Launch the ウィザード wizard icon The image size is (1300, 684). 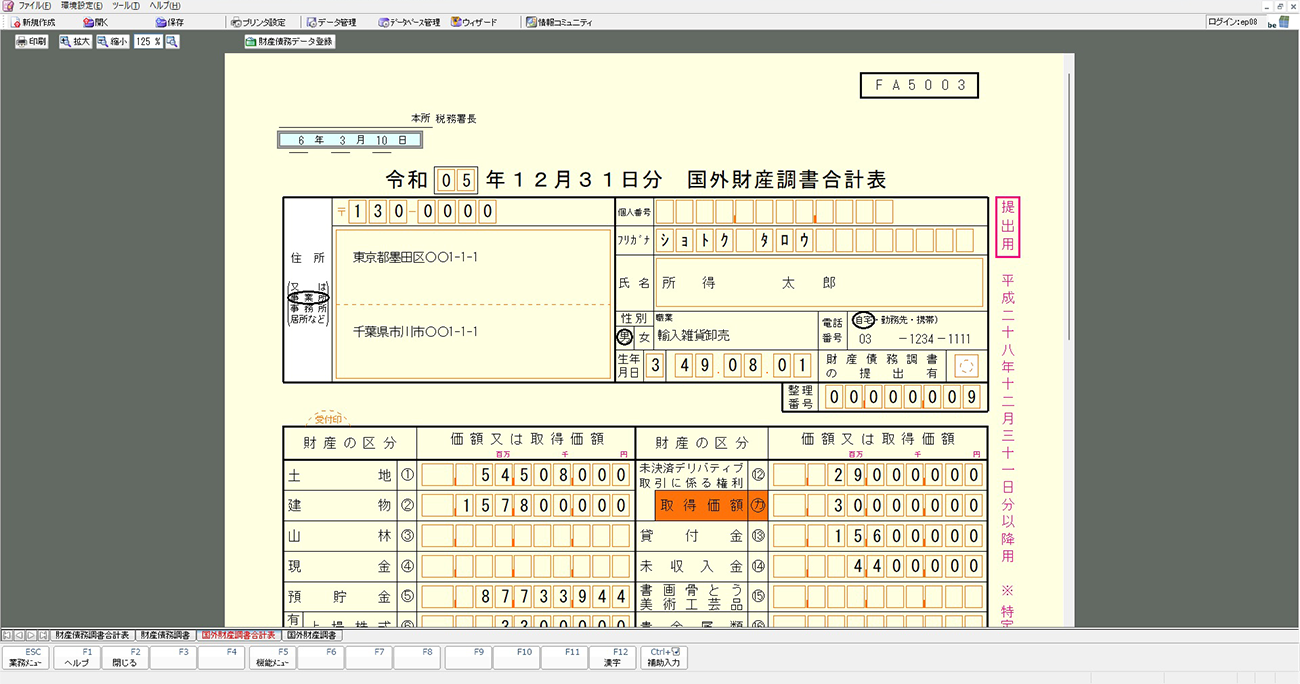click(x=474, y=22)
